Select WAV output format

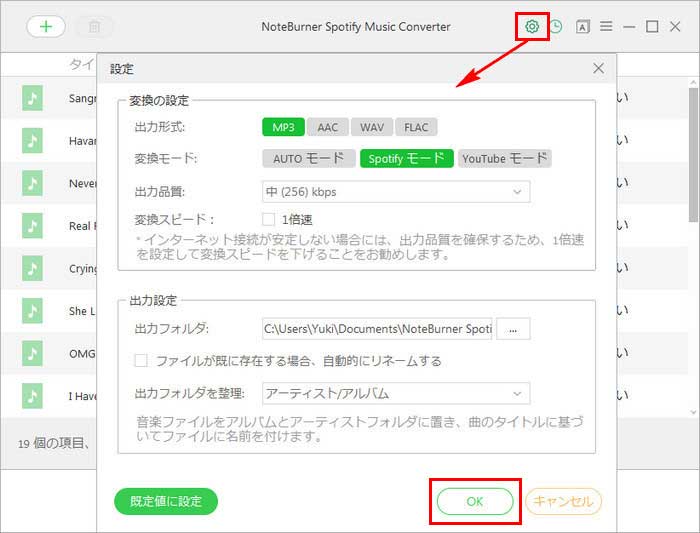tap(372, 127)
